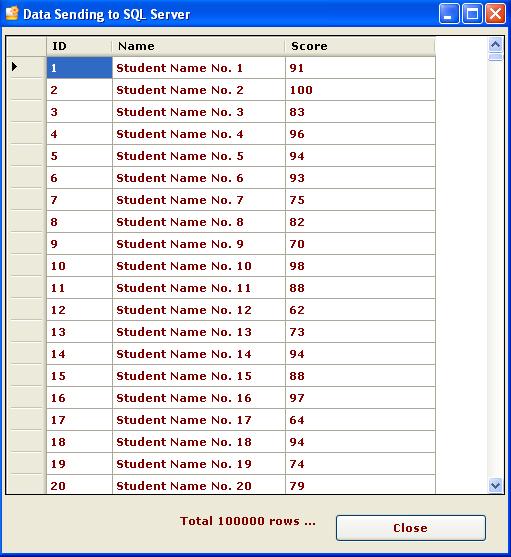Select cell 'Student Name No. 15'

[x=199, y=376]
